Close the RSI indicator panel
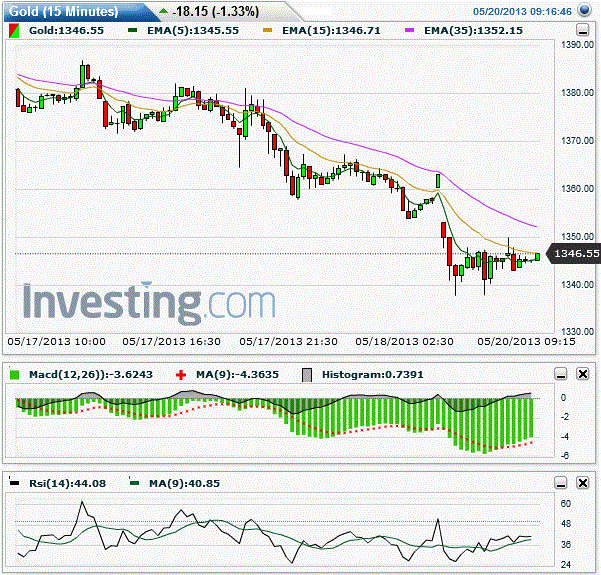This screenshot has width=601, height=575. click(583, 483)
